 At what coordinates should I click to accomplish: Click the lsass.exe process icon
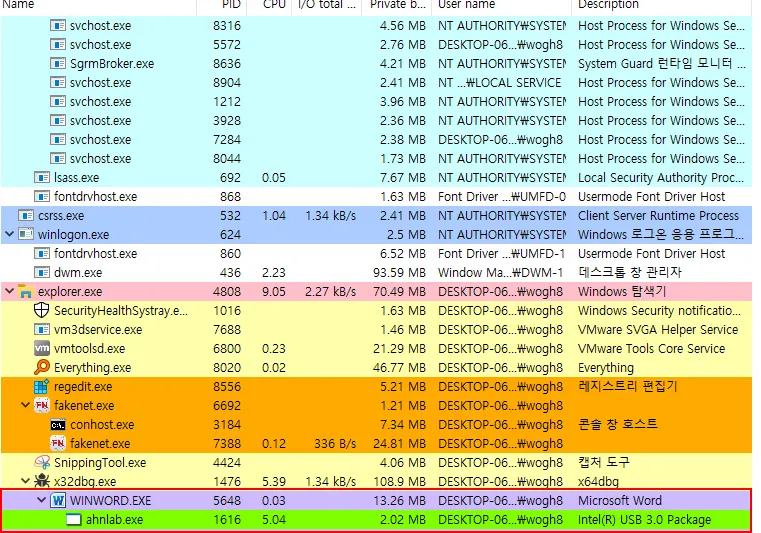[42, 177]
